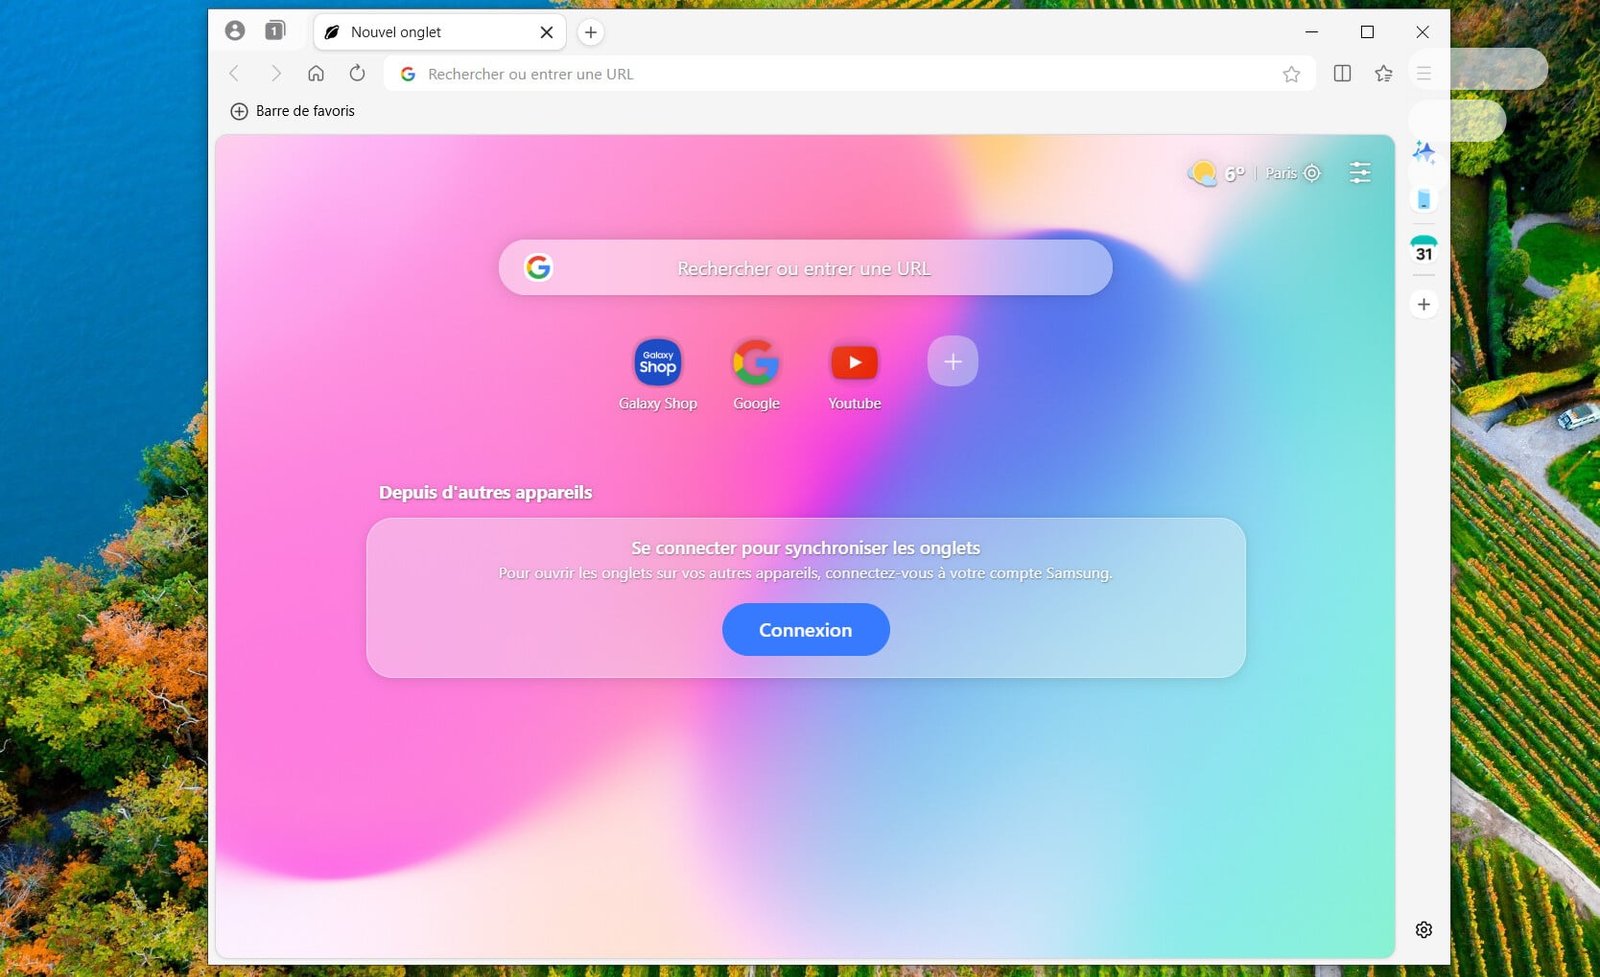Open the profile account icon
Screen dimensions: 1600x977
235,31
